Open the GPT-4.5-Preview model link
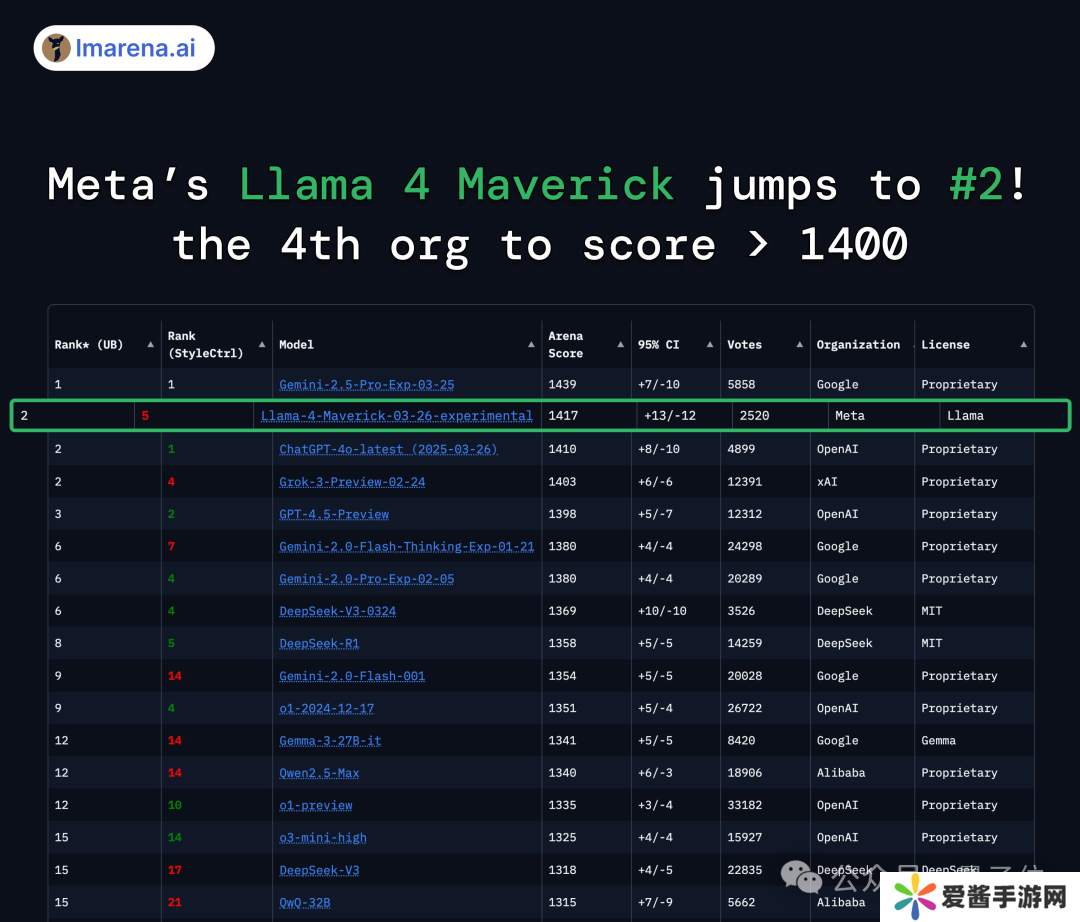The height and width of the screenshot is (922, 1080). tap(334, 514)
